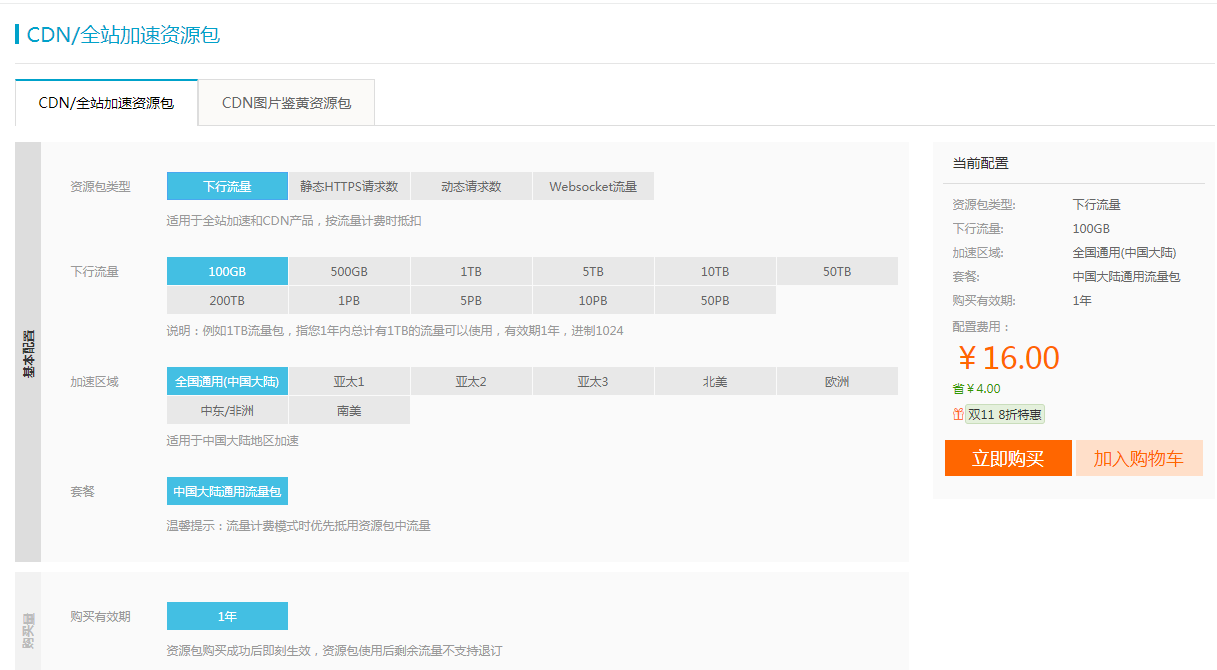Click the gift icon beside 双11 promotion
This screenshot has height=670, width=1217.
958,414
